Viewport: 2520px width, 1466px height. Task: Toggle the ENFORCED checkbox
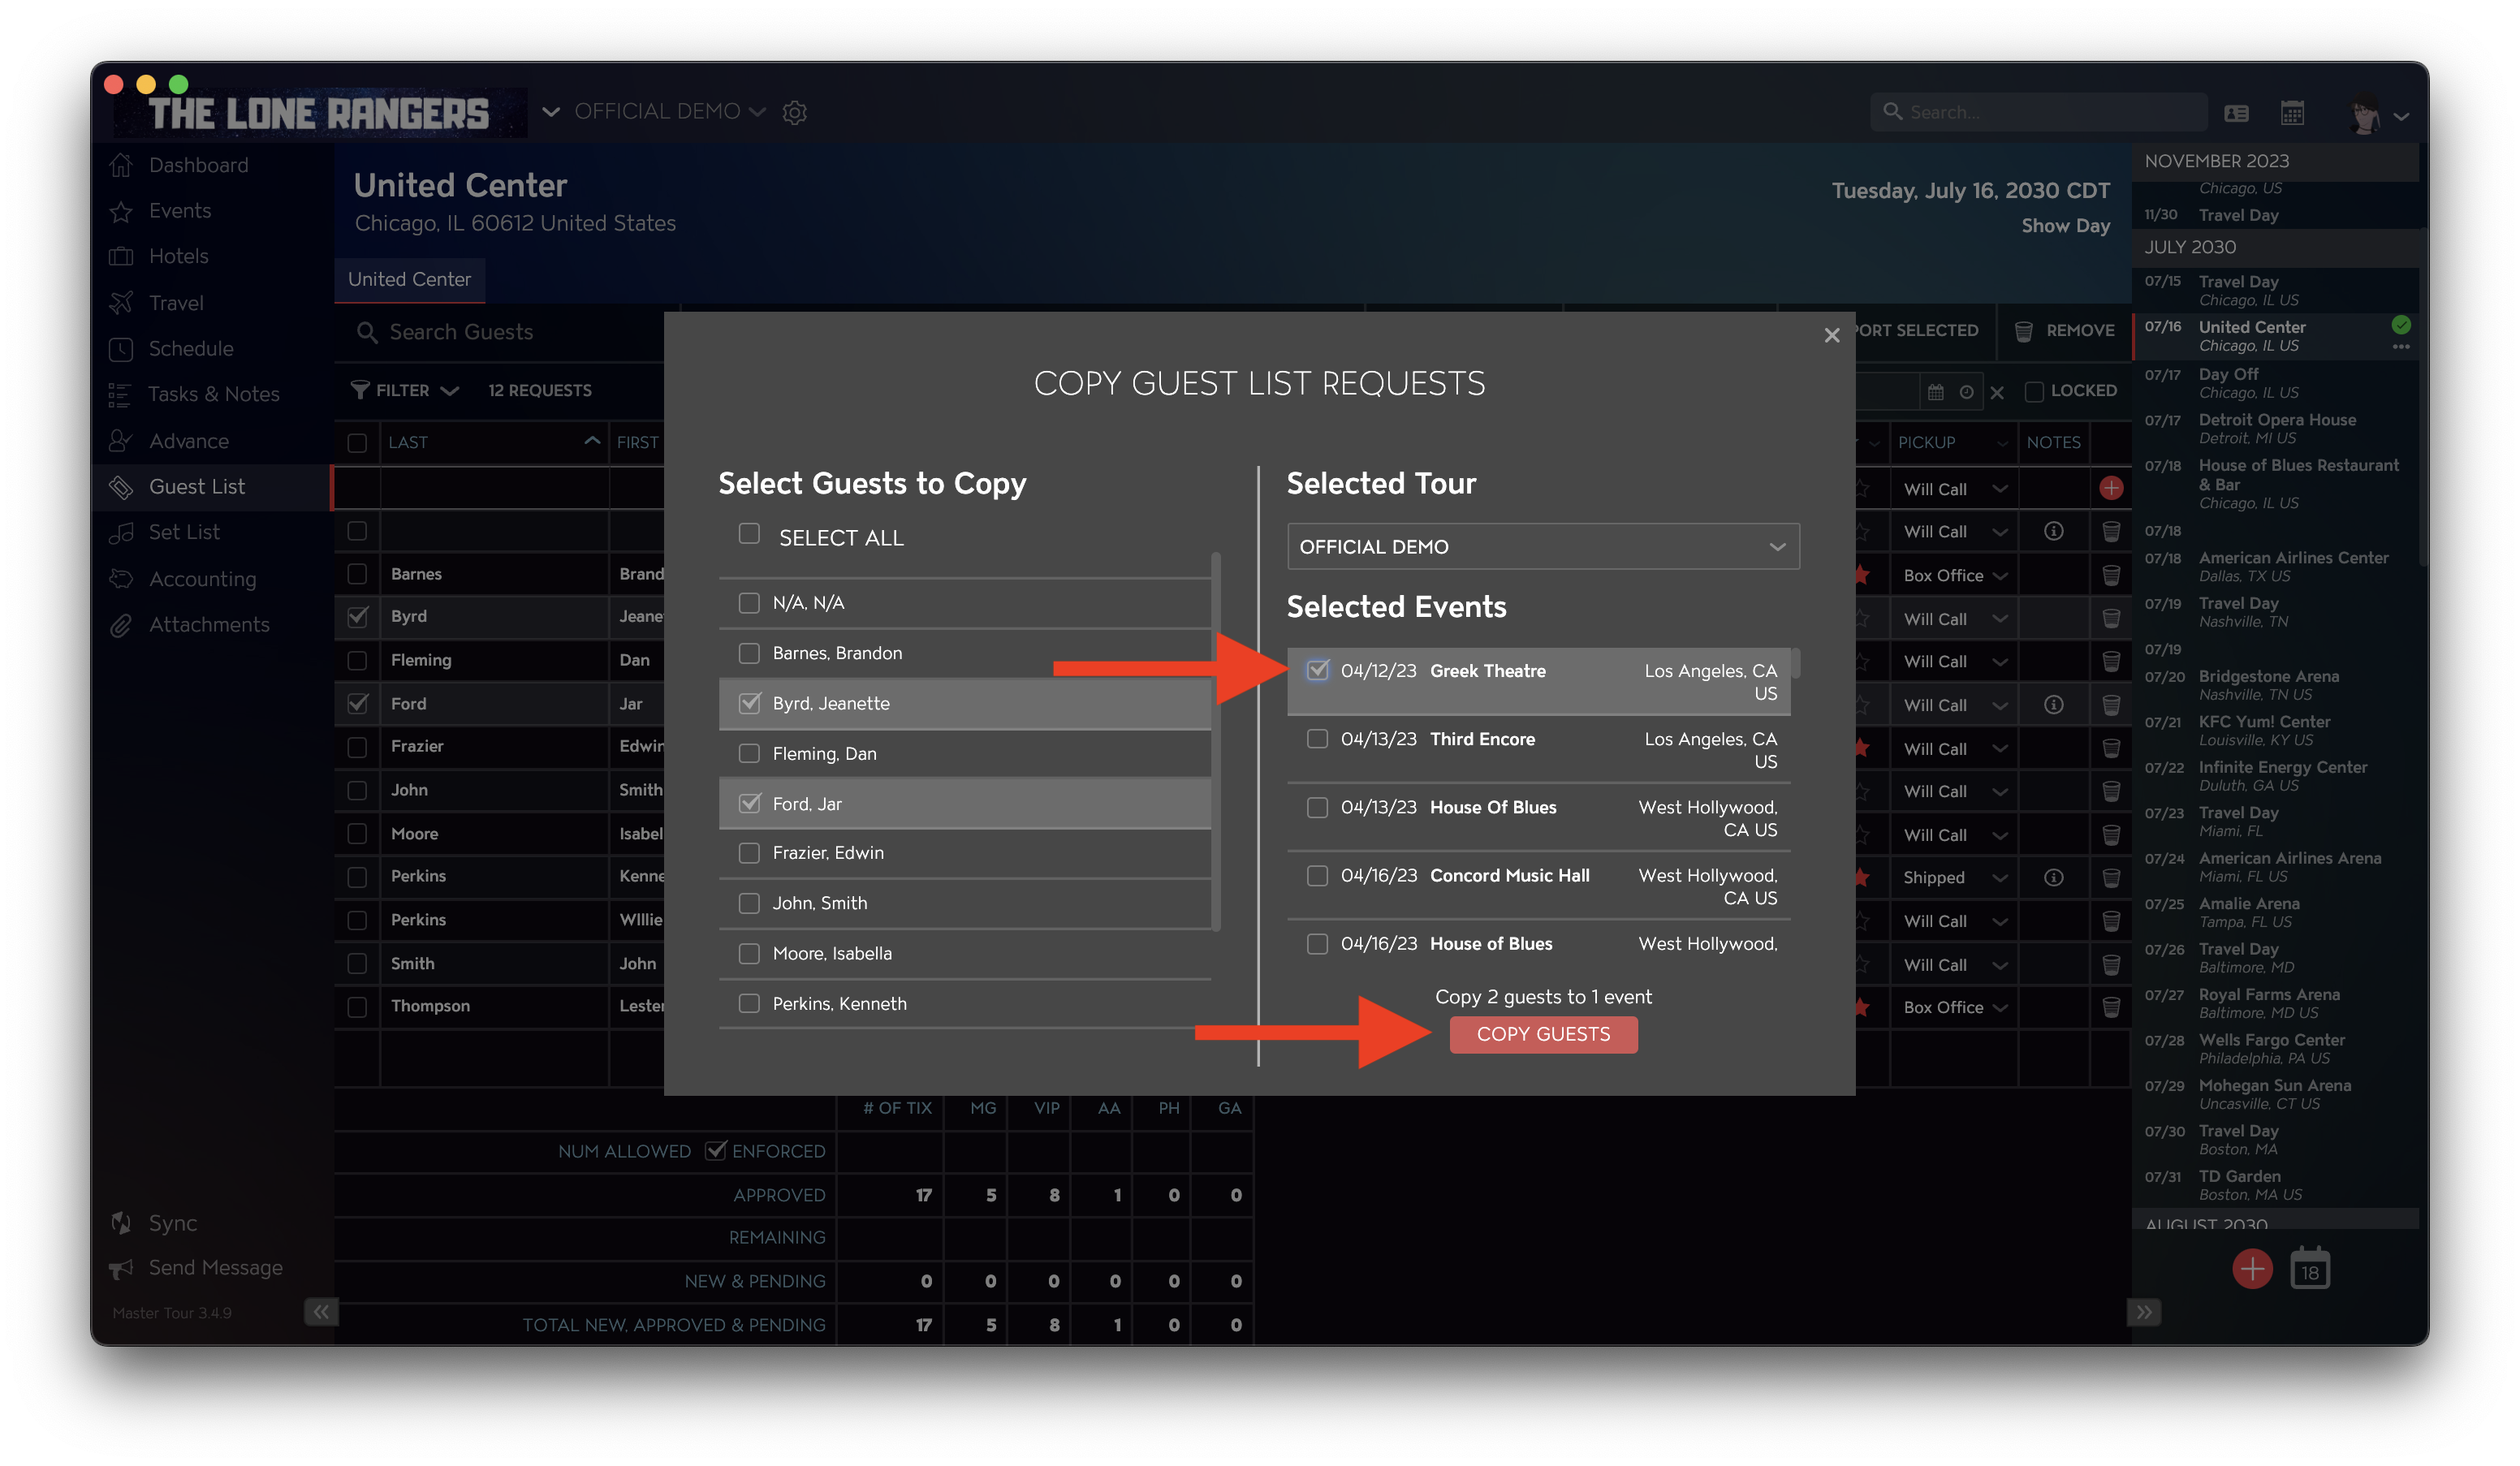pos(714,1150)
